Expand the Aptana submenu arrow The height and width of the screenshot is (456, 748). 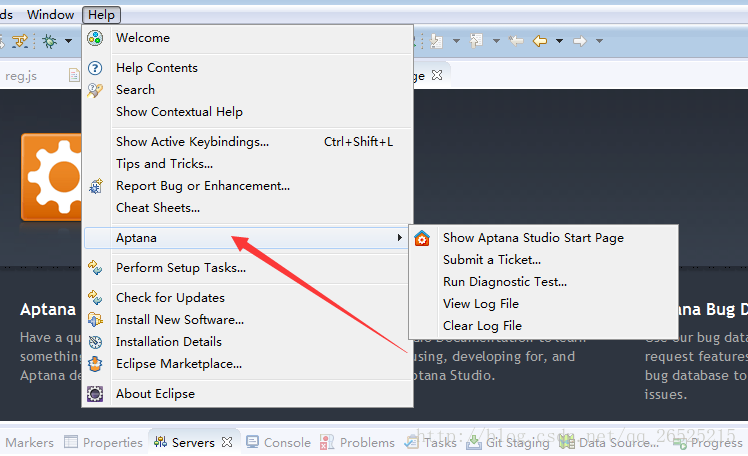pyautogui.click(x=399, y=238)
